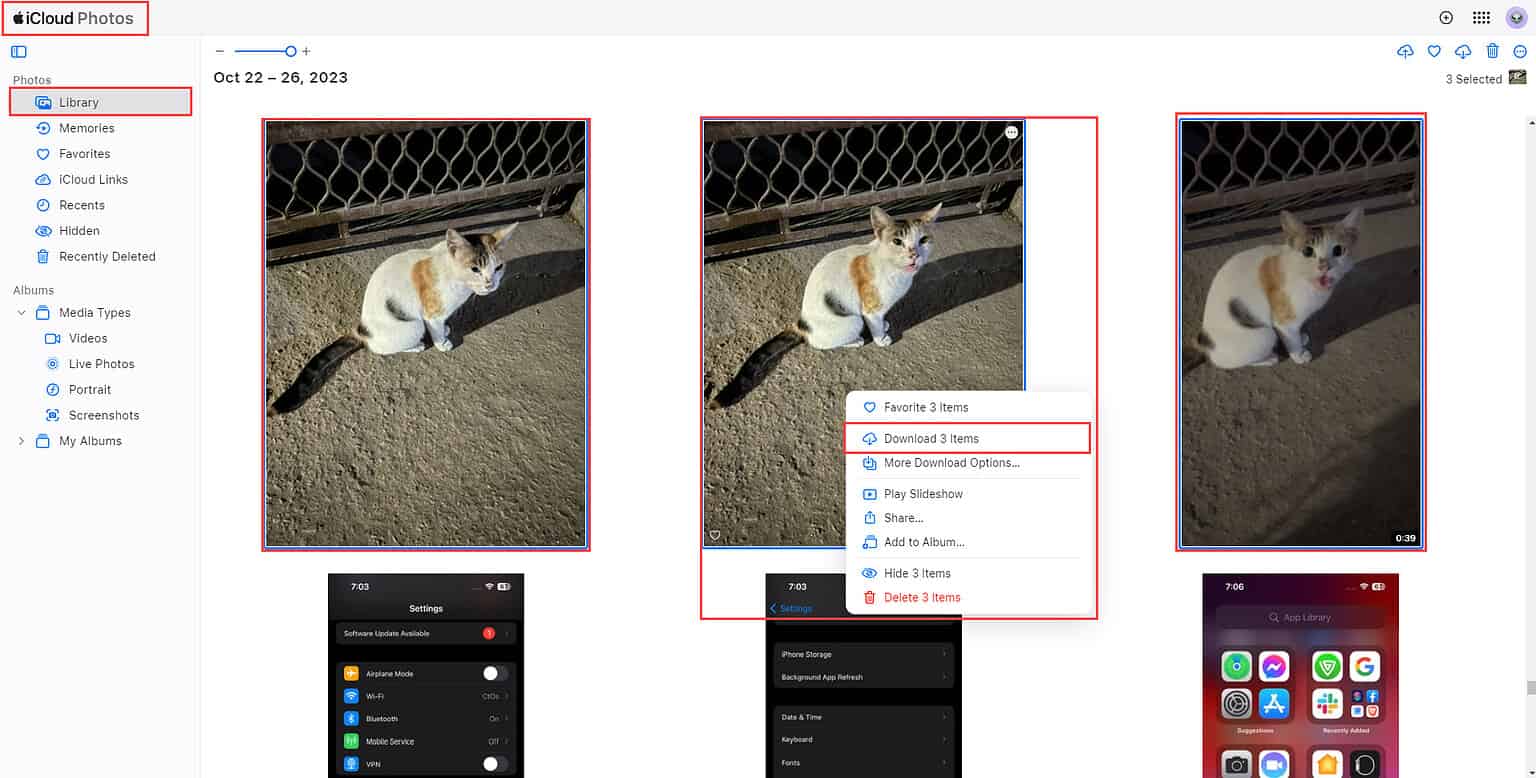Open Recently Deleted in the sidebar
1536x778 pixels.
pos(107,256)
